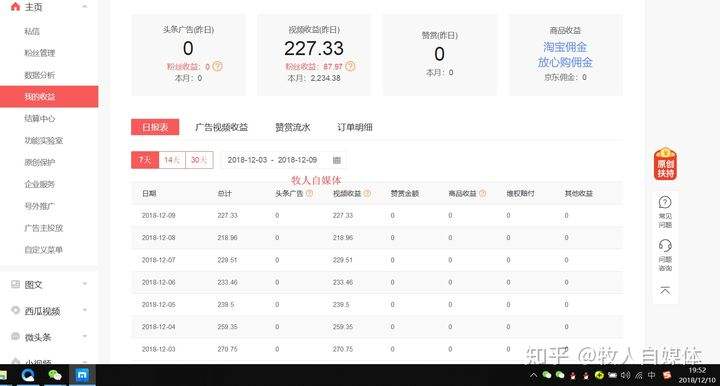Open the Maxthon browser taskbar icon

(x=82, y=375)
